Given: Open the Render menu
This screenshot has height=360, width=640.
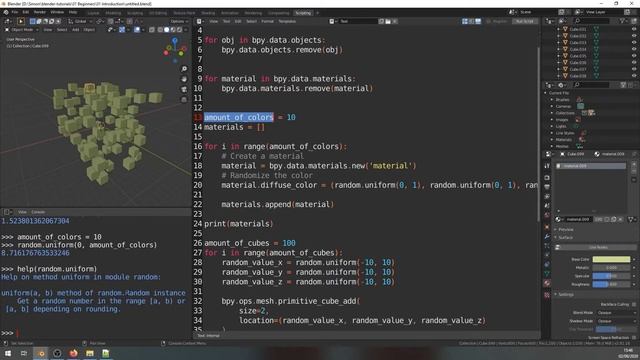Looking at the screenshot, I should click(x=40, y=12).
